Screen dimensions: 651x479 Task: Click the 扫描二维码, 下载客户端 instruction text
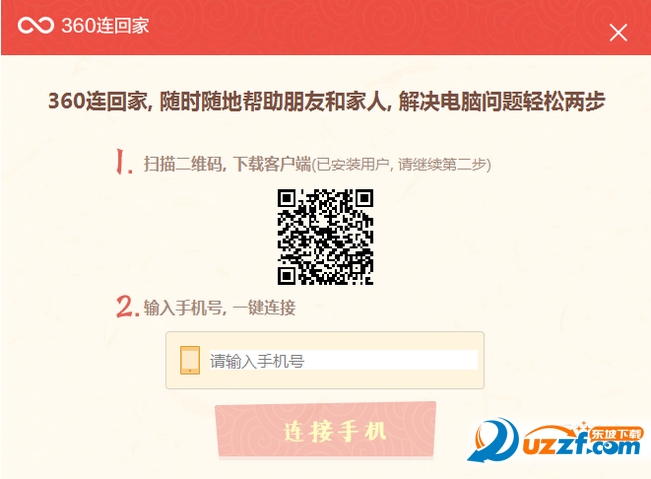click(x=227, y=164)
